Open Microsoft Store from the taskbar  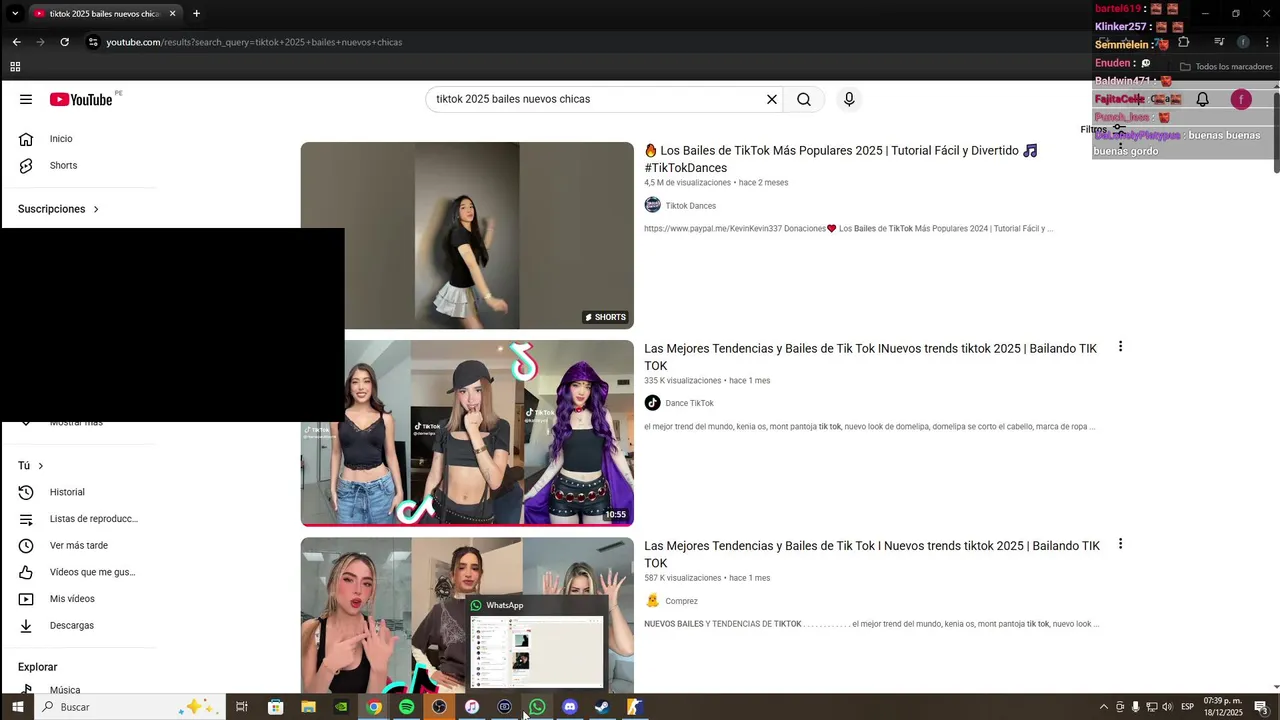(x=276, y=707)
